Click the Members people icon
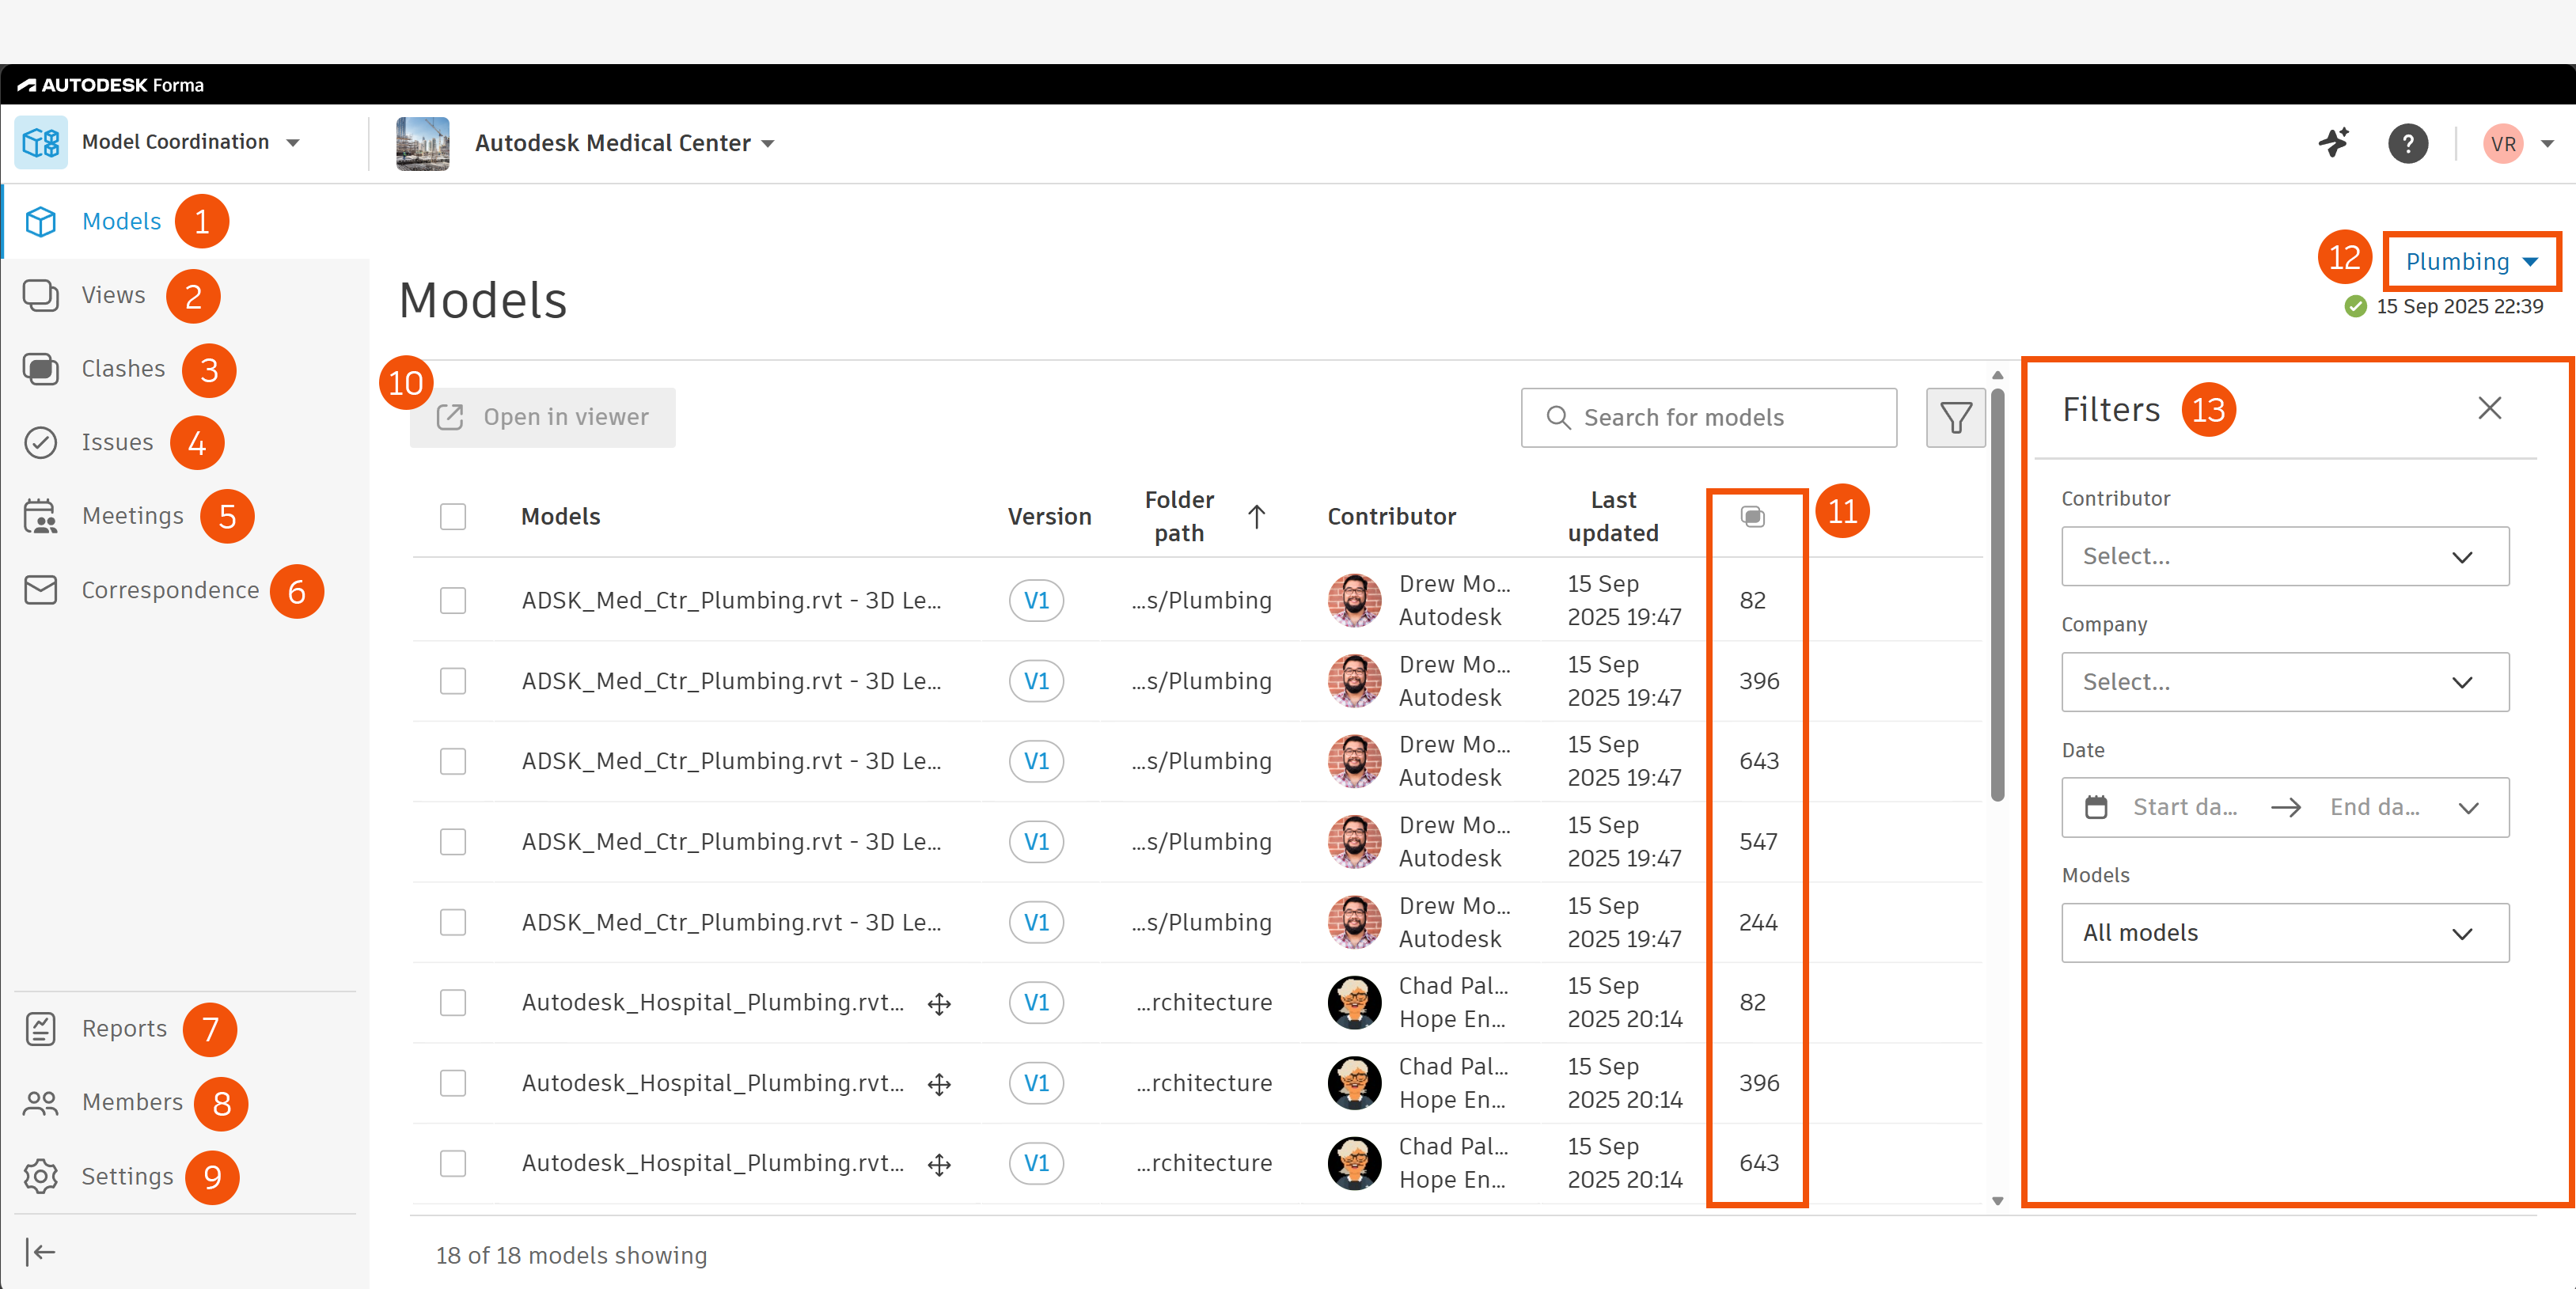The width and height of the screenshot is (2576, 1289). pos(40,1102)
